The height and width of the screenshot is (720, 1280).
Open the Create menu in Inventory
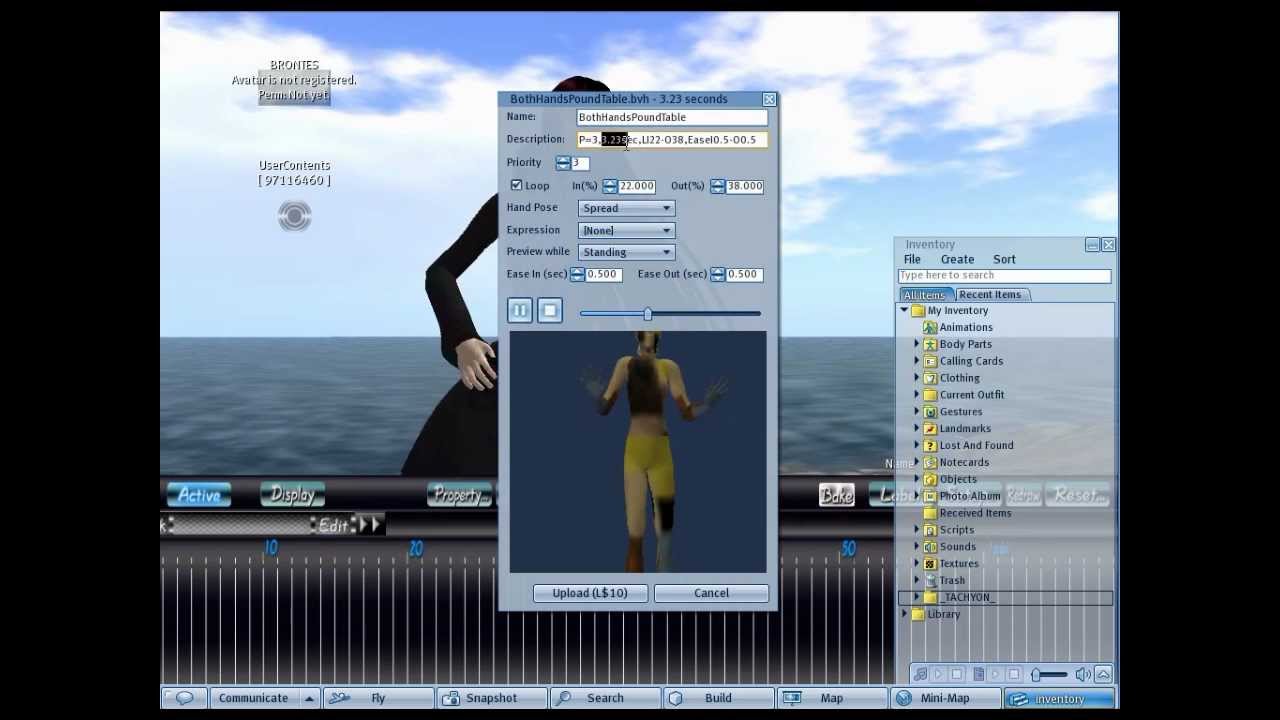(x=957, y=259)
